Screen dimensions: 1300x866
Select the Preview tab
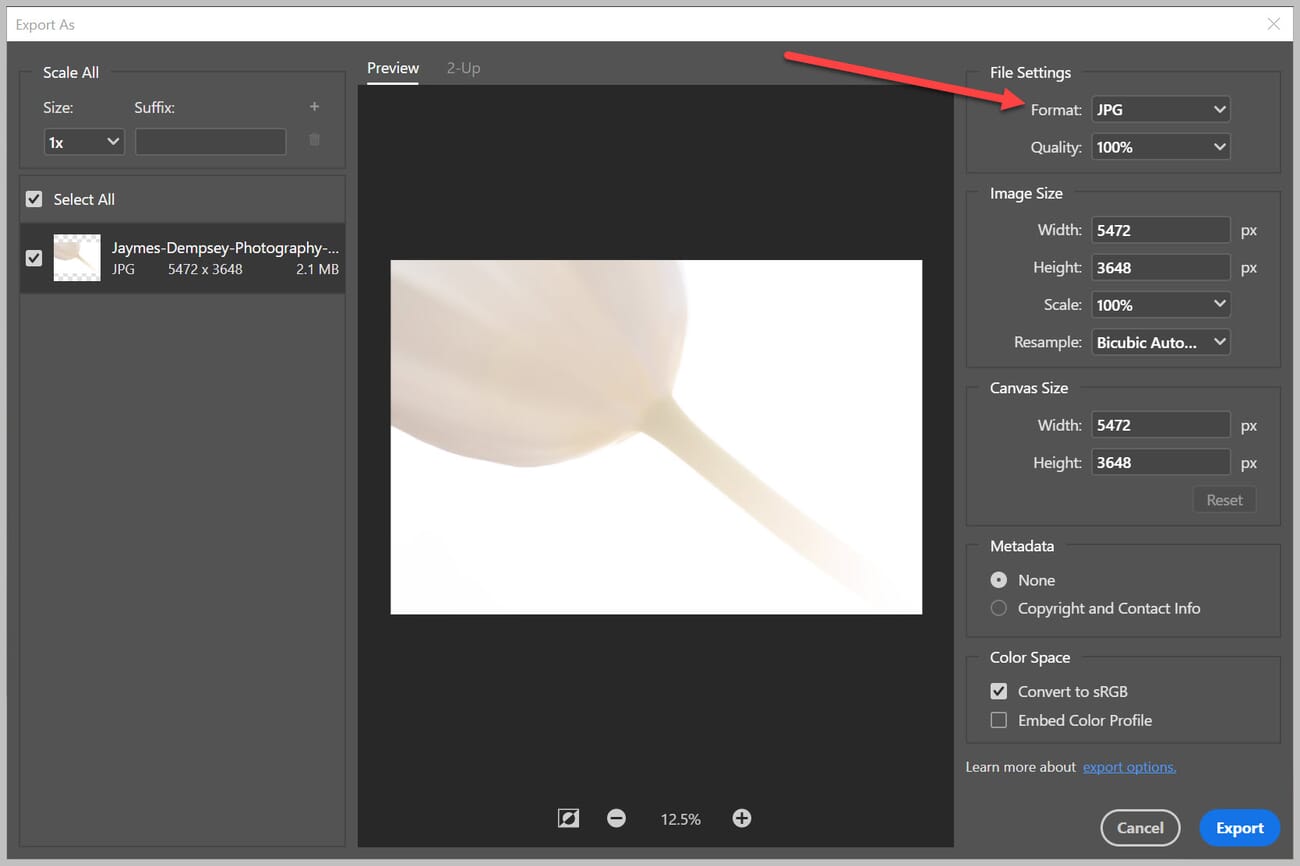[392, 68]
